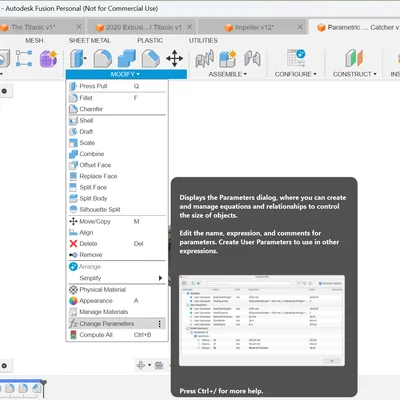Choose Chamfer from Modify menu
The image size is (400, 400).
point(117,109)
